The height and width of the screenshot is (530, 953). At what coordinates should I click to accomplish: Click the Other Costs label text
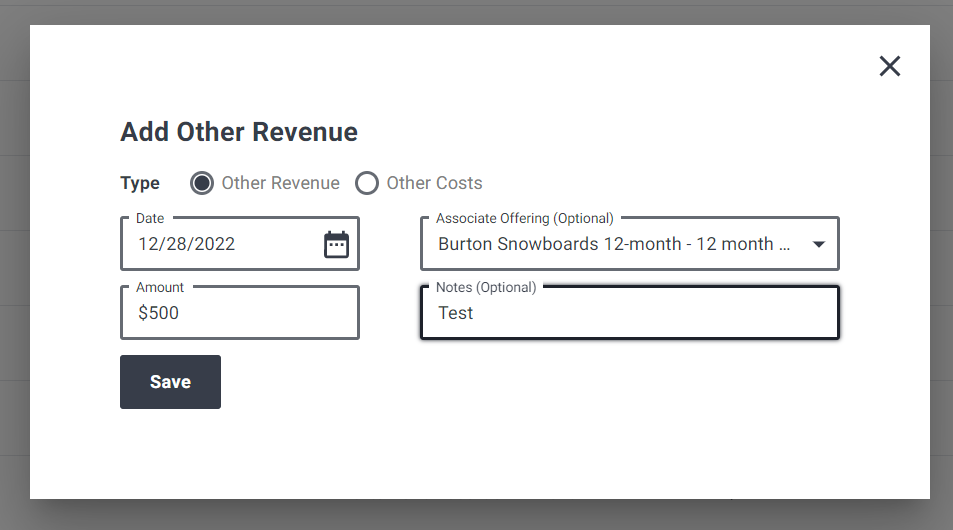[x=435, y=183]
